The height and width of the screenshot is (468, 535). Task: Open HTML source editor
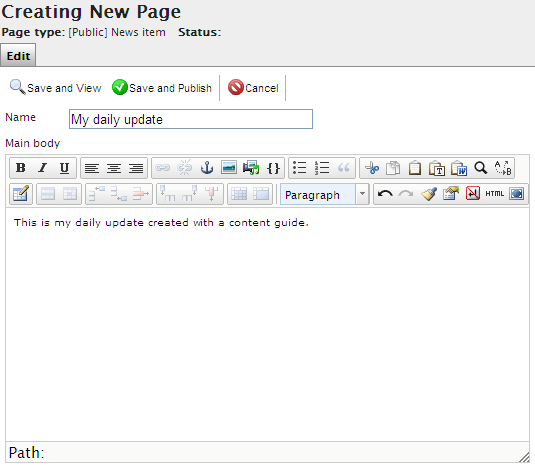click(x=494, y=194)
